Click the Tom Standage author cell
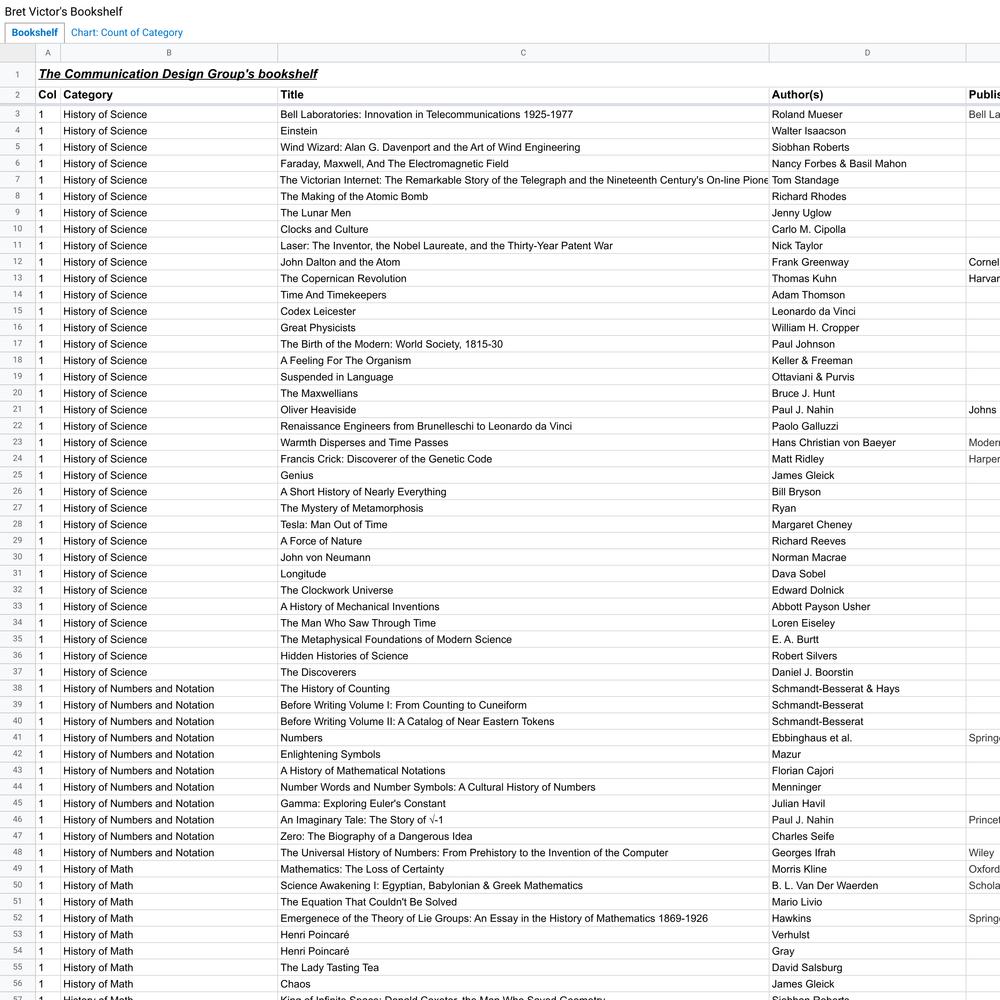This screenshot has width=1000, height=1000. [867, 180]
